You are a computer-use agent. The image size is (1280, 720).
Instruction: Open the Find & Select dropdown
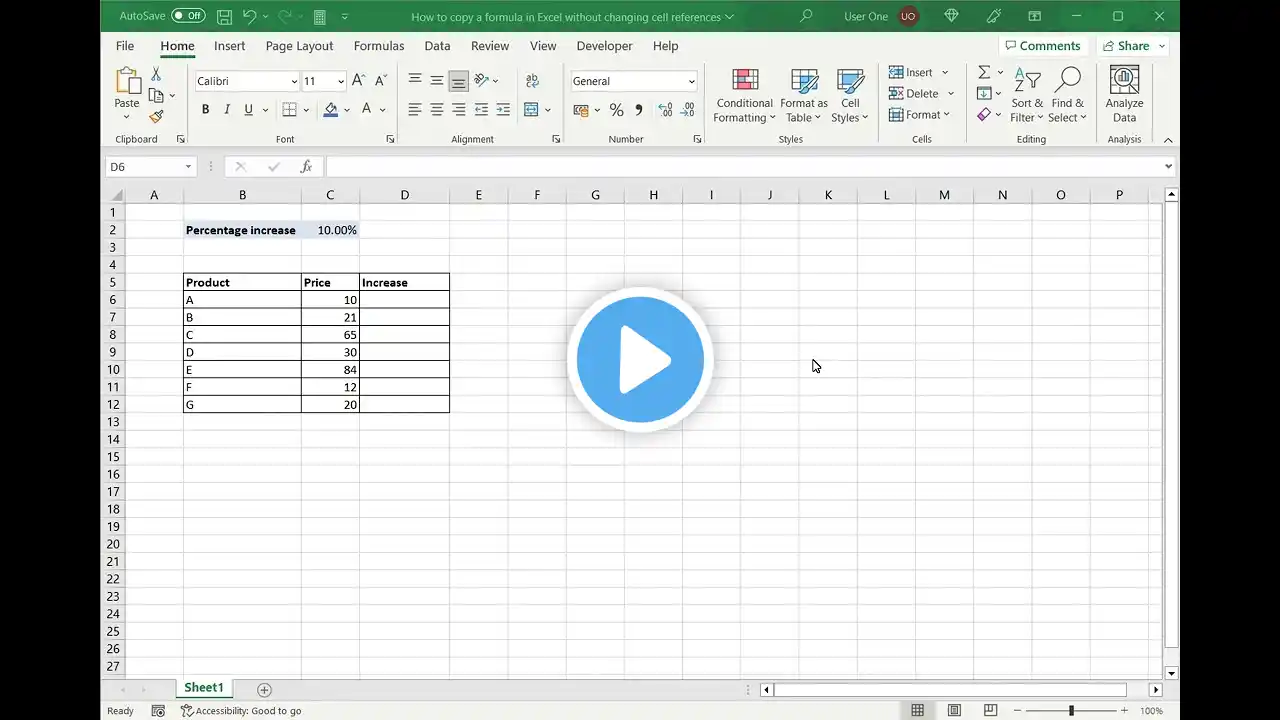pos(1067,96)
